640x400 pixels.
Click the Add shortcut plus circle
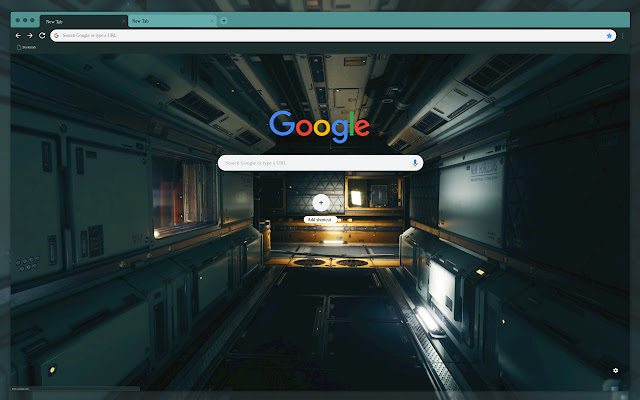321,203
